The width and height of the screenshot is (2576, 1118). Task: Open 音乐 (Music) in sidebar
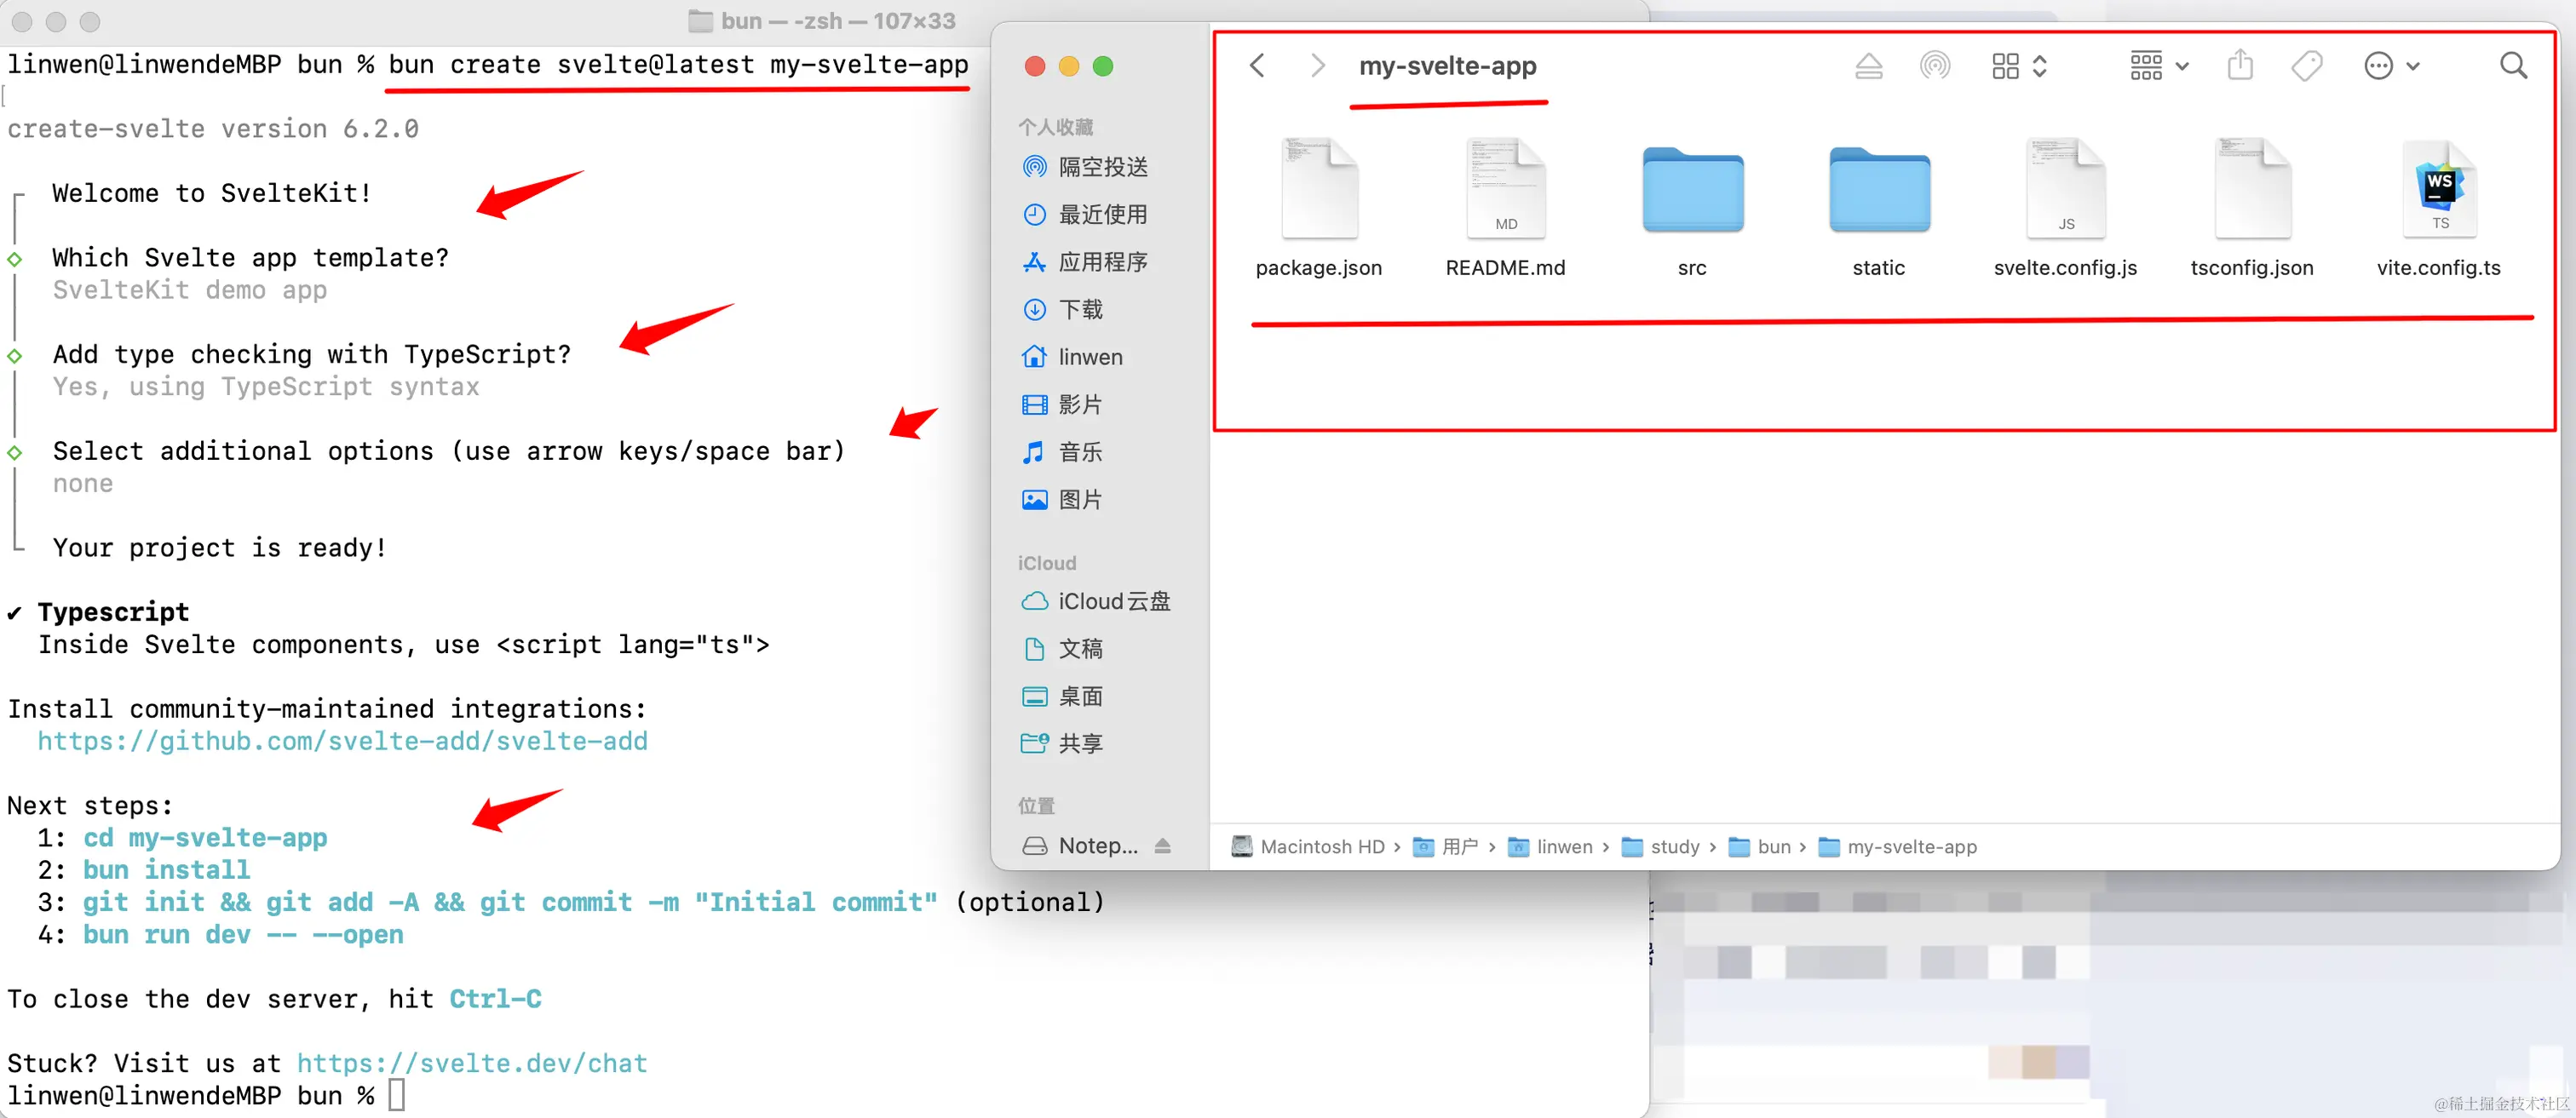[x=1064, y=452]
